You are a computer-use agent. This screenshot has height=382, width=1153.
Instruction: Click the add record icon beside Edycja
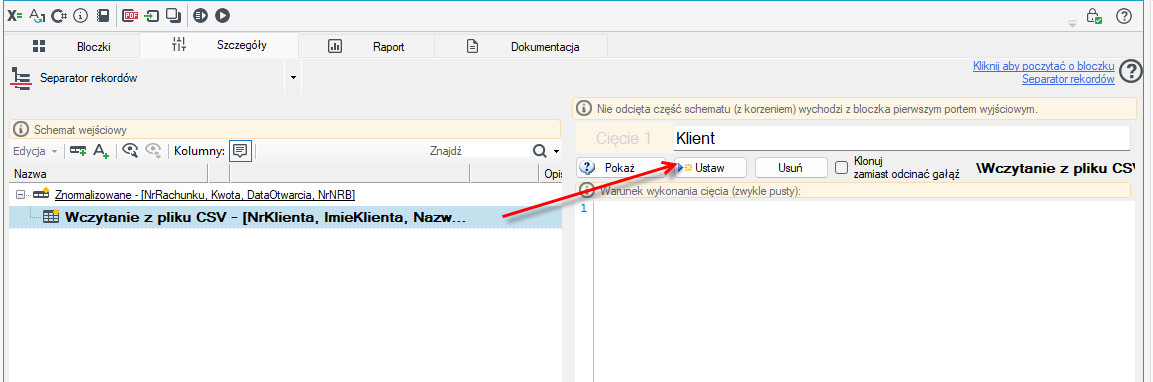tap(78, 151)
